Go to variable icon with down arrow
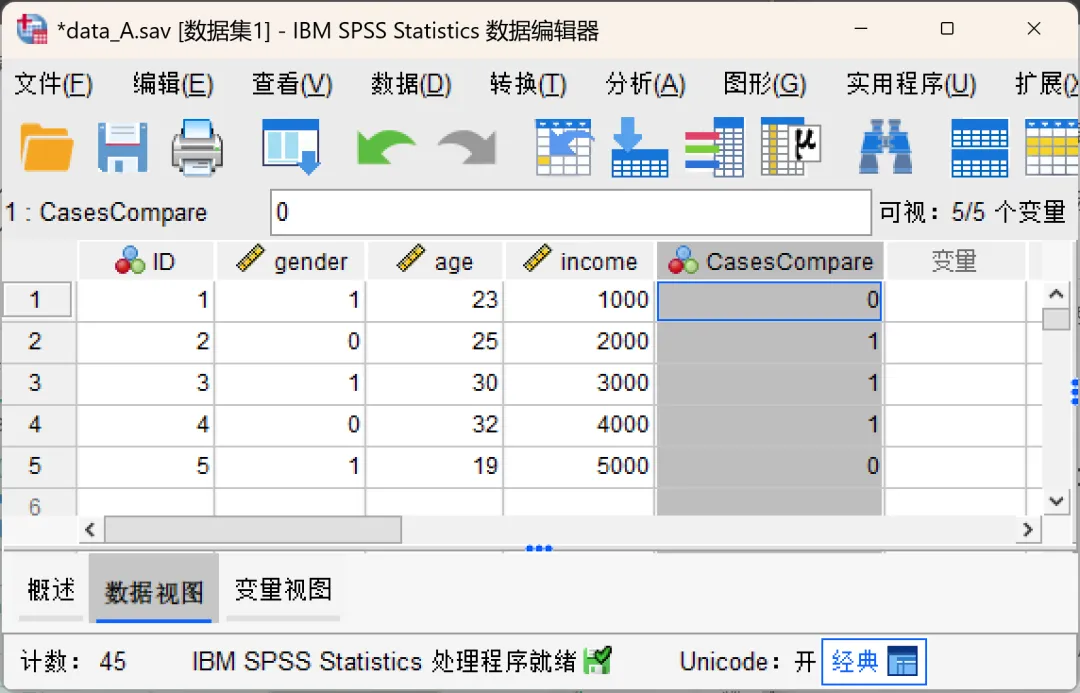1080x693 pixels. tap(639, 147)
